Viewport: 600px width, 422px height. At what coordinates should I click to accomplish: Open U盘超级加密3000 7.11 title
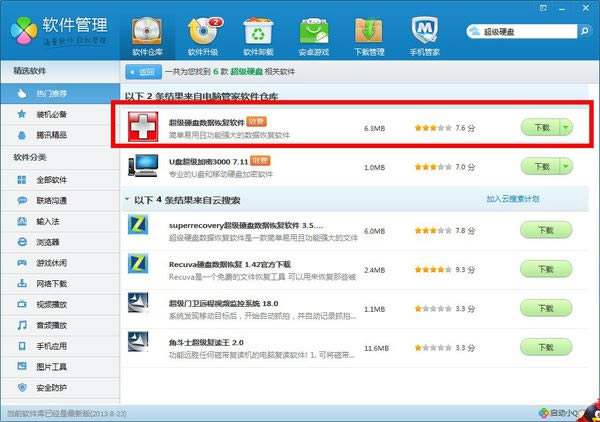(209, 162)
